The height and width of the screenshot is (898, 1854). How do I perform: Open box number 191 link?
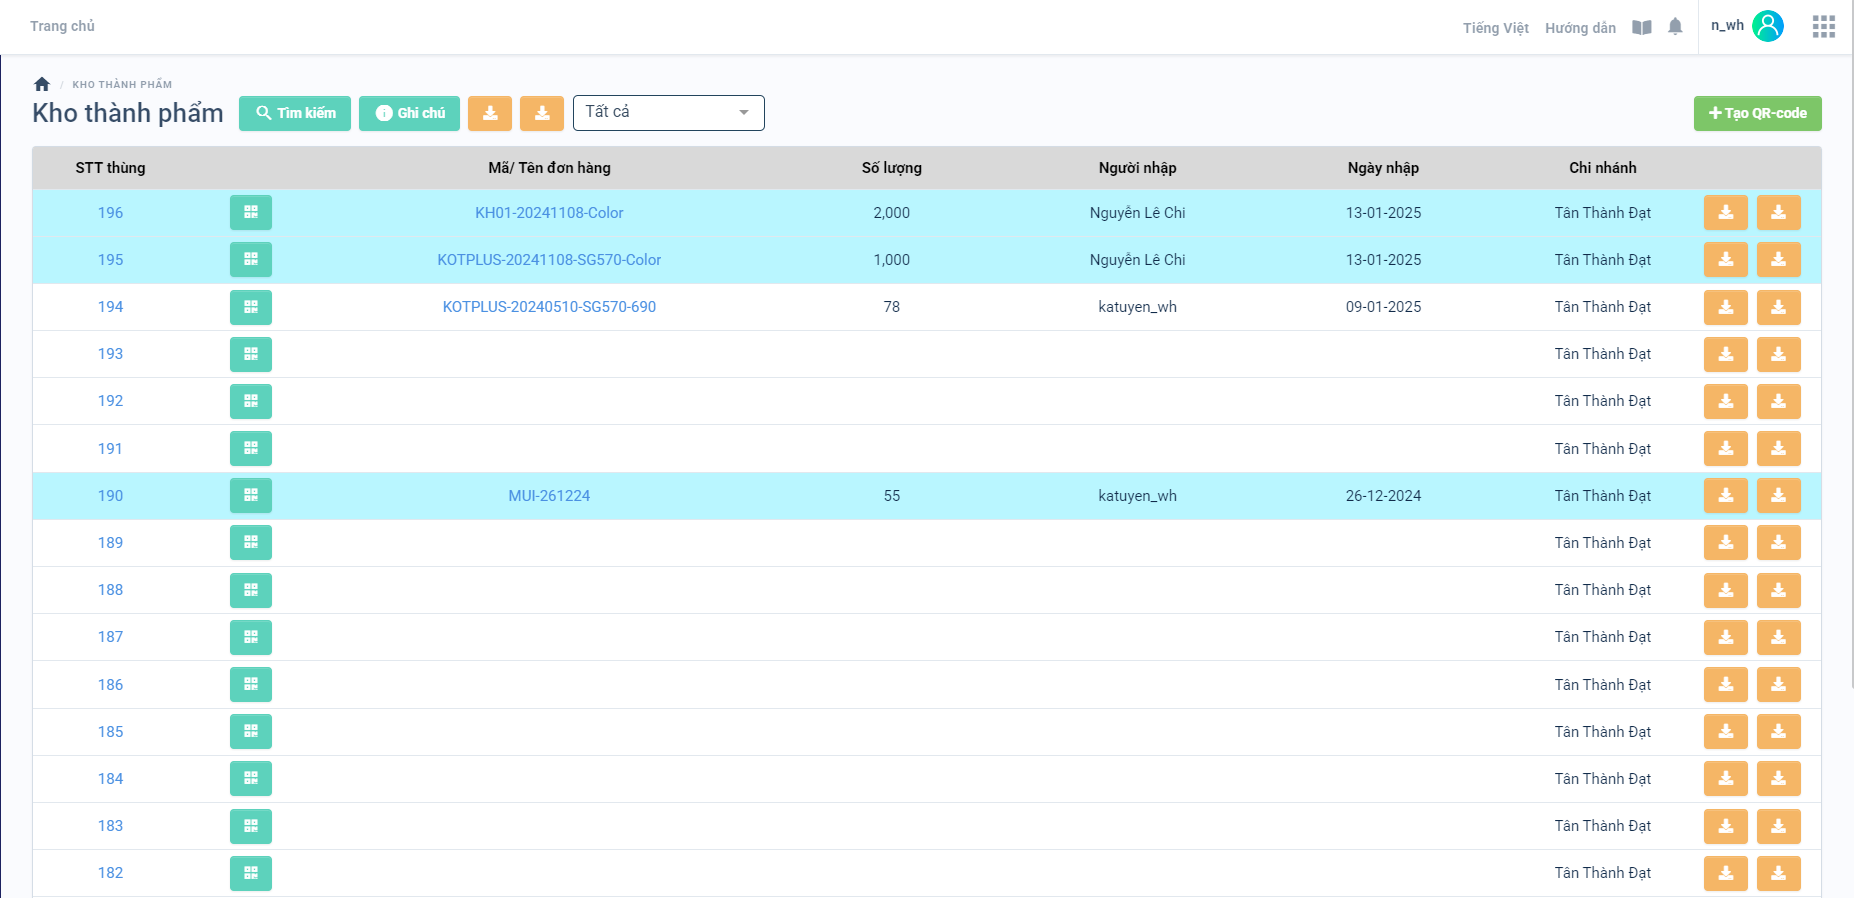pos(110,449)
